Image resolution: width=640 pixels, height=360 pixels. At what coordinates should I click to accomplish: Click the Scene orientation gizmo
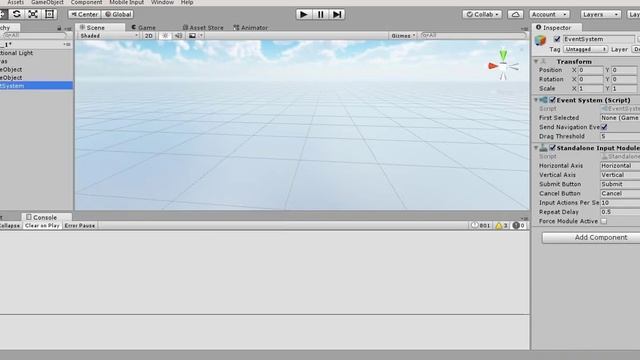(503, 65)
